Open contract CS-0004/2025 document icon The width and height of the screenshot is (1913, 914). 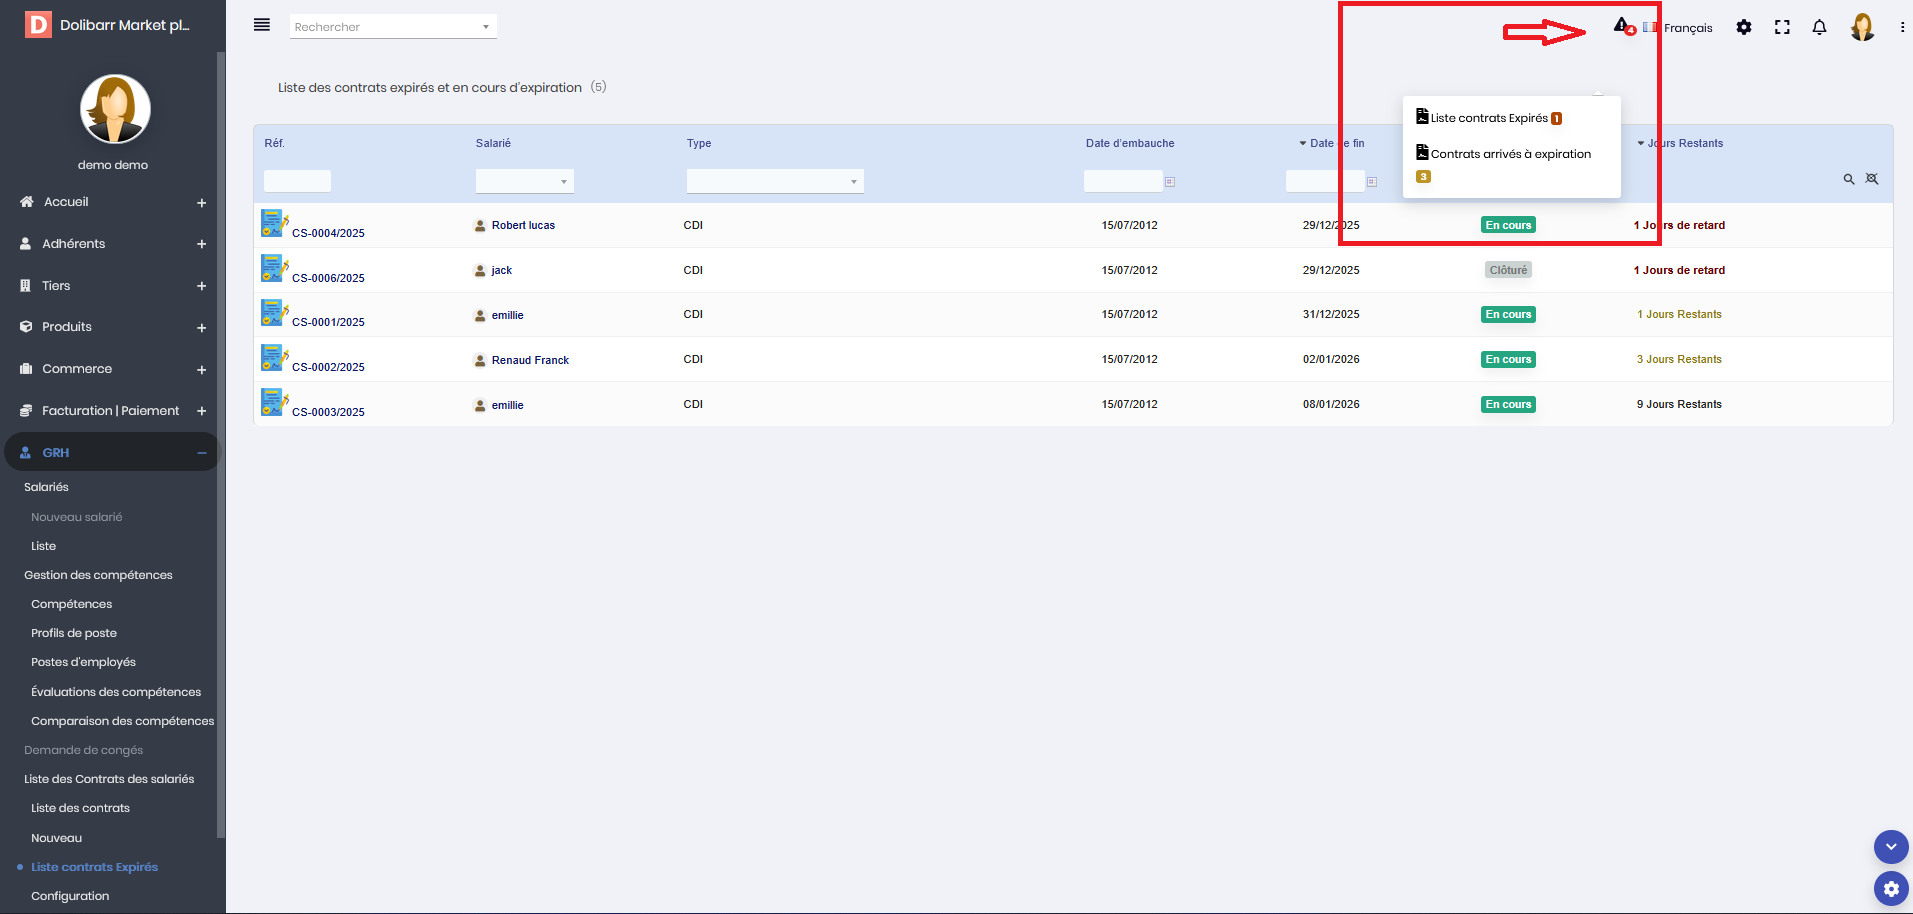[x=273, y=223]
